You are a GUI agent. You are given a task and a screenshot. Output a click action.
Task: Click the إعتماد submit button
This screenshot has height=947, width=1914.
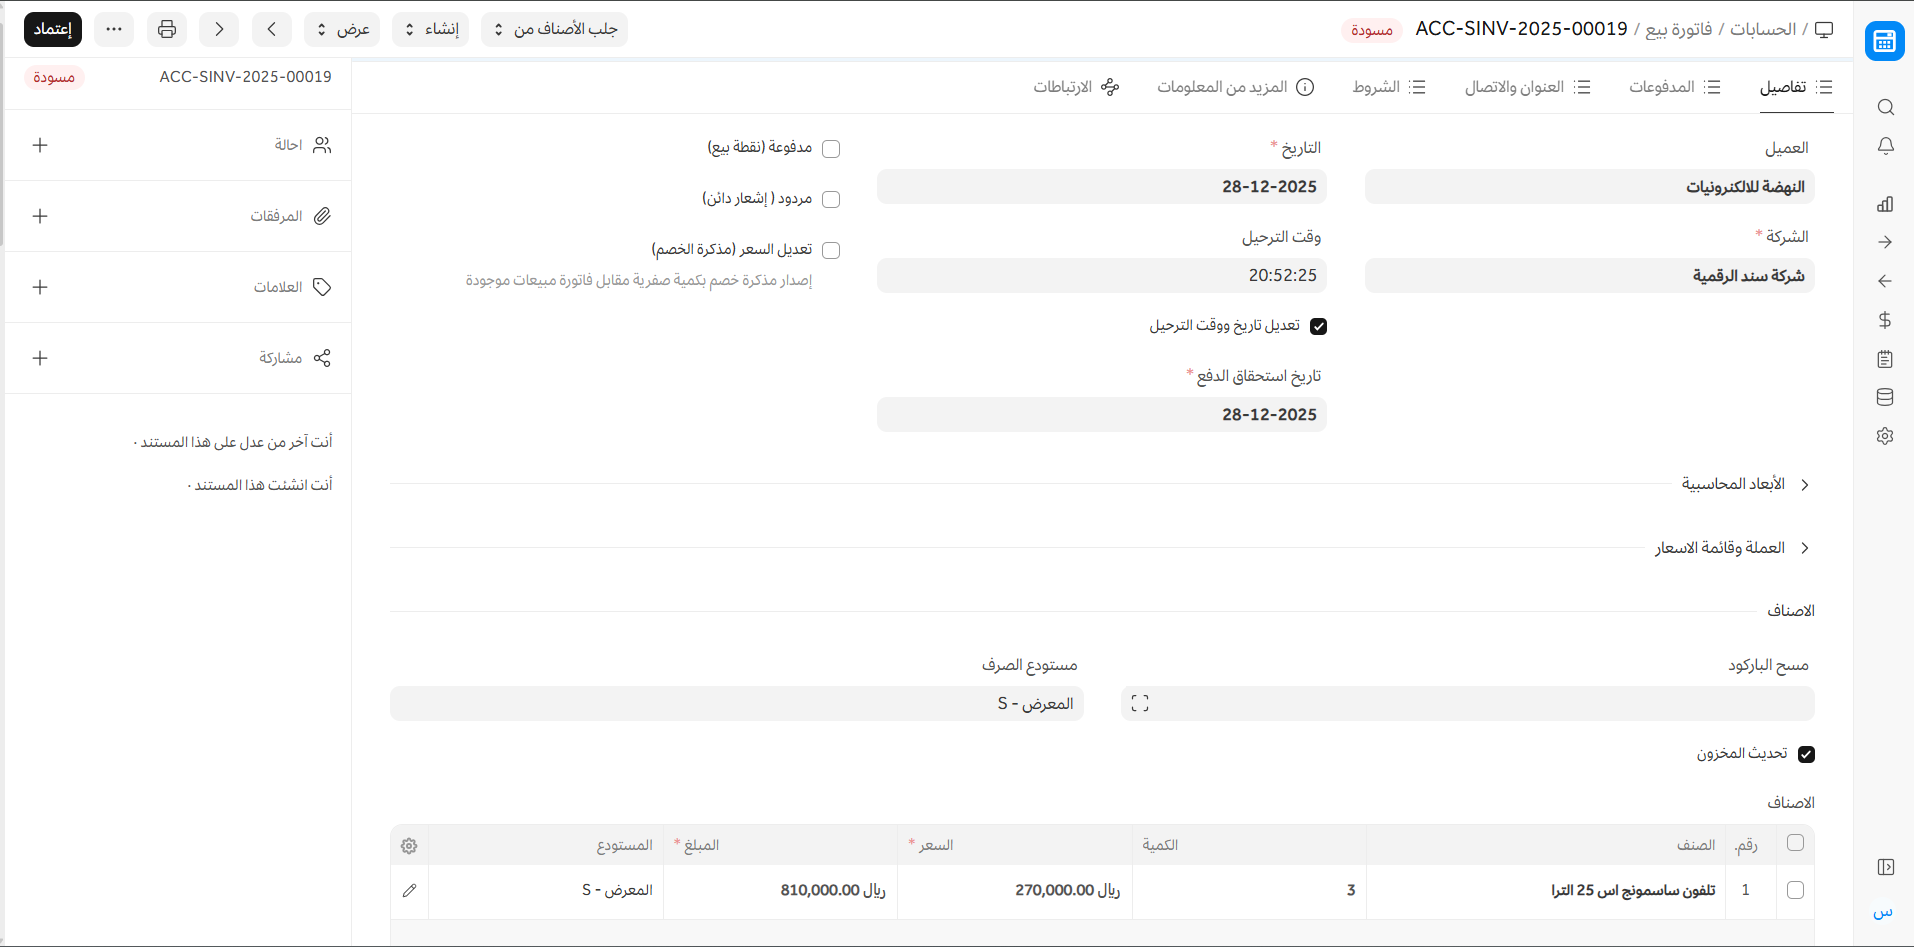tap(53, 29)
